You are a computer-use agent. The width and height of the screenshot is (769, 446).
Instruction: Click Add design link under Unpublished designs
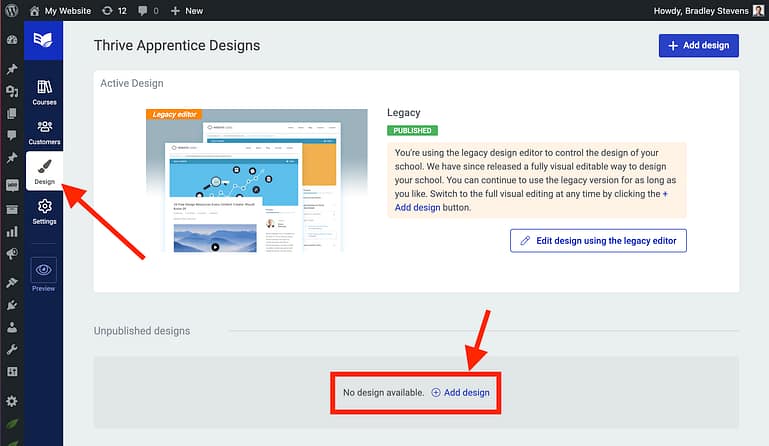click(460, 393)
